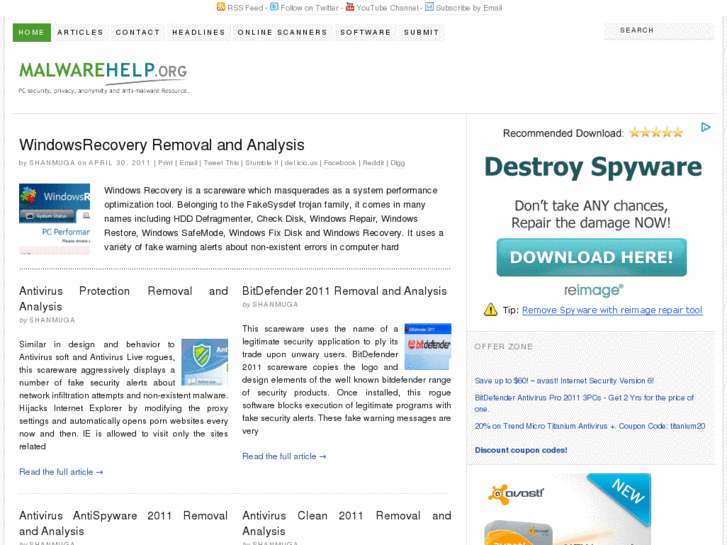Screen dimensions: 727x545
Task: Select the Tweet This link
Action: click(x=221, y=163)
